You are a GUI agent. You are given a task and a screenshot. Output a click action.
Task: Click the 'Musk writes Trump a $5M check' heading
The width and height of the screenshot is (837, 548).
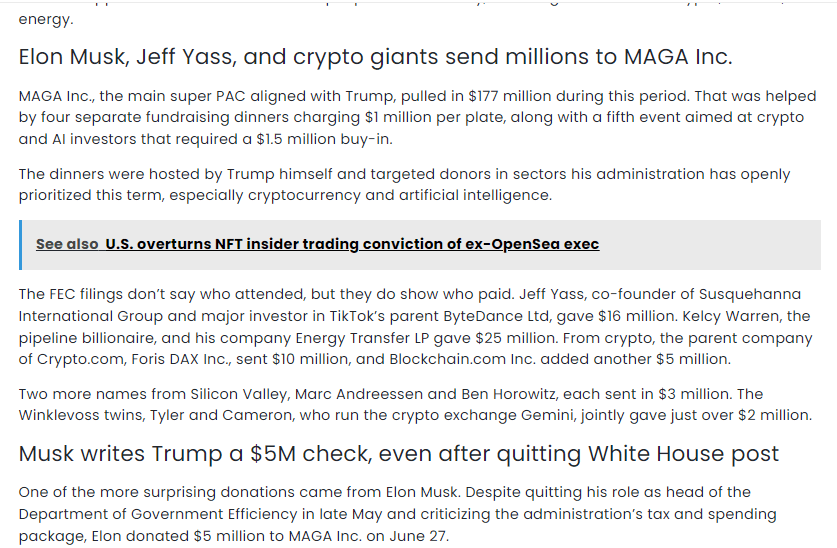(399, 454)
